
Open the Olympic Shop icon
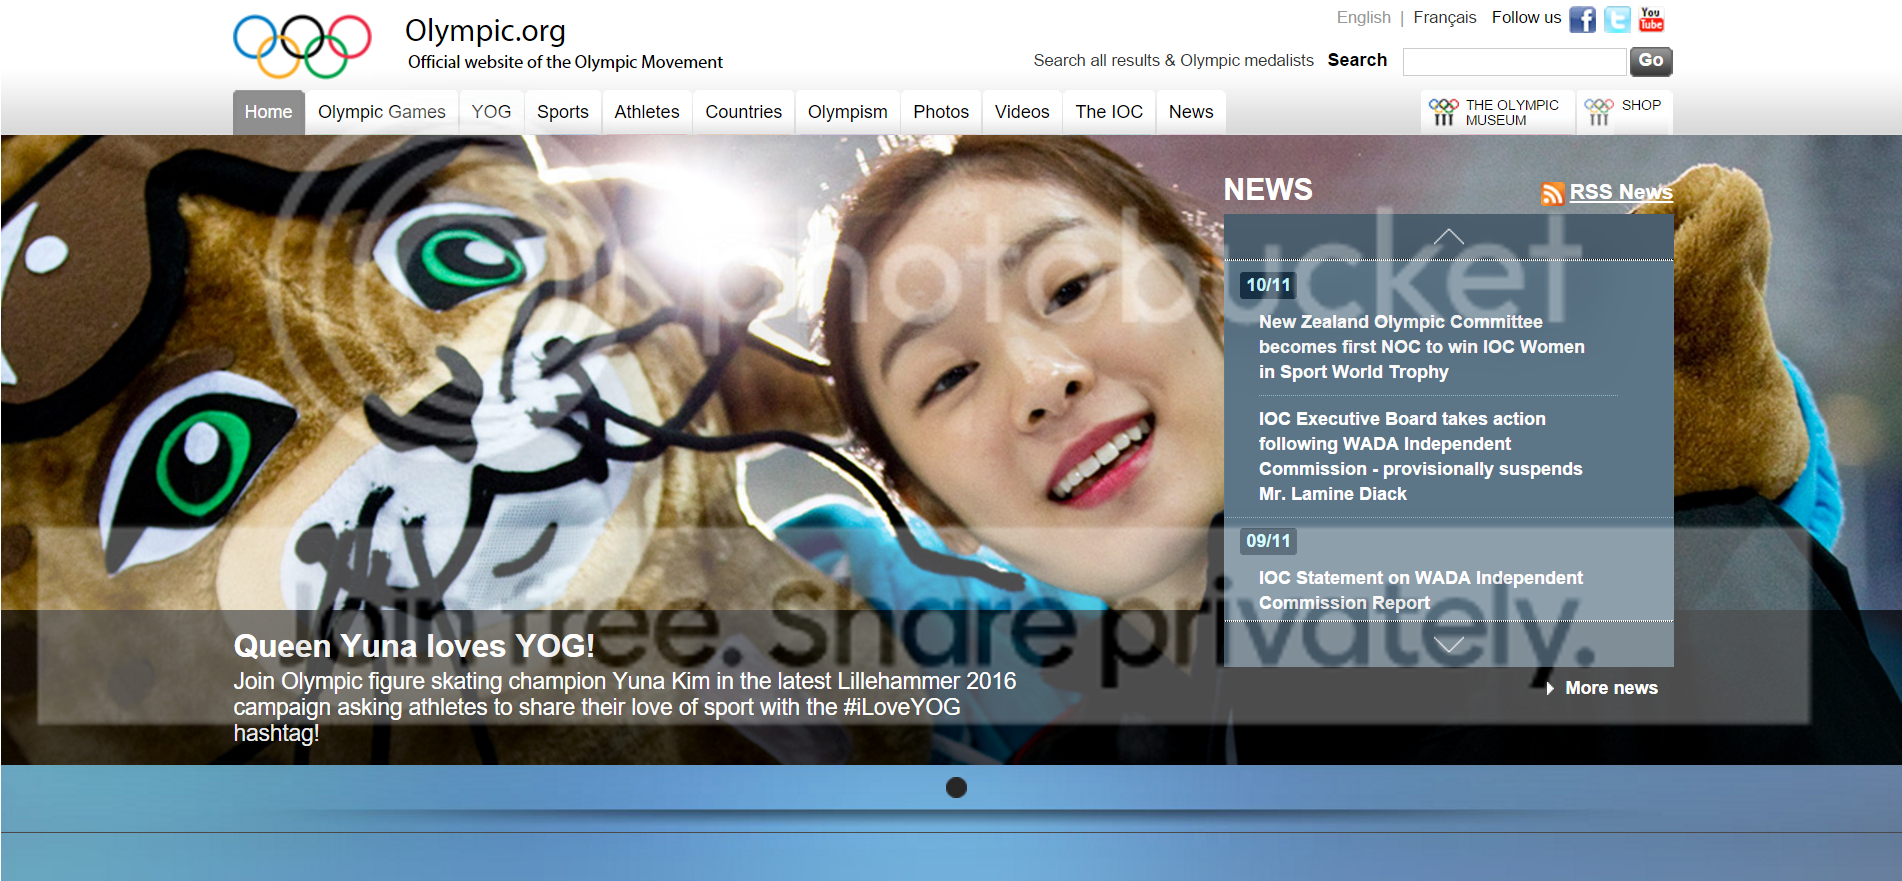1599,112
